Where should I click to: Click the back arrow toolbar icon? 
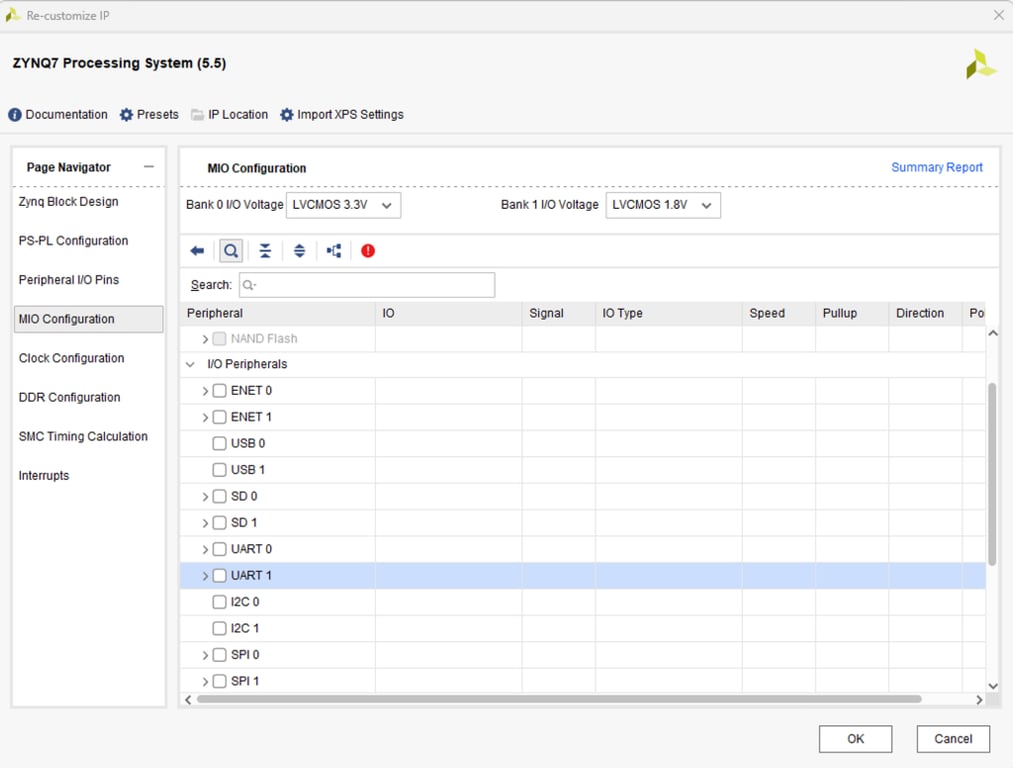[197, 251]
